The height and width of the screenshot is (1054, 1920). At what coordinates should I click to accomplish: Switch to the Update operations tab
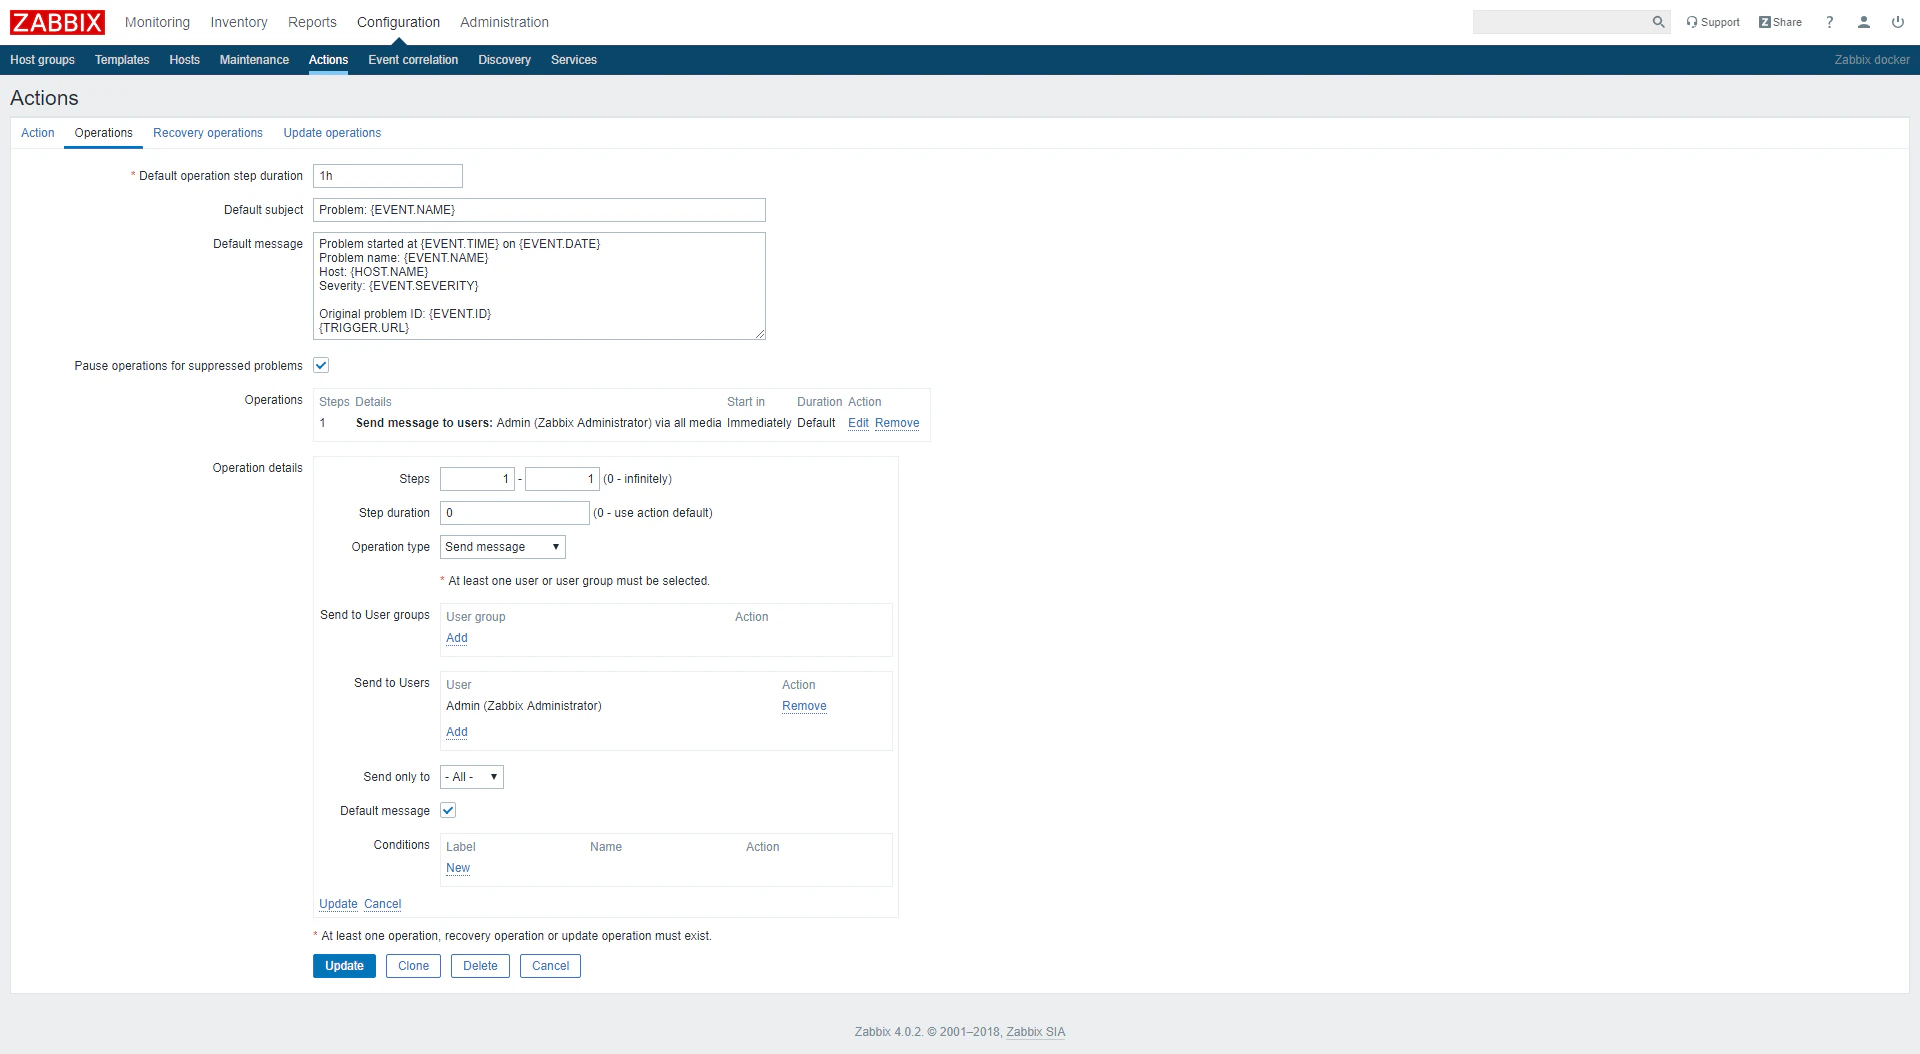(332, 133)
